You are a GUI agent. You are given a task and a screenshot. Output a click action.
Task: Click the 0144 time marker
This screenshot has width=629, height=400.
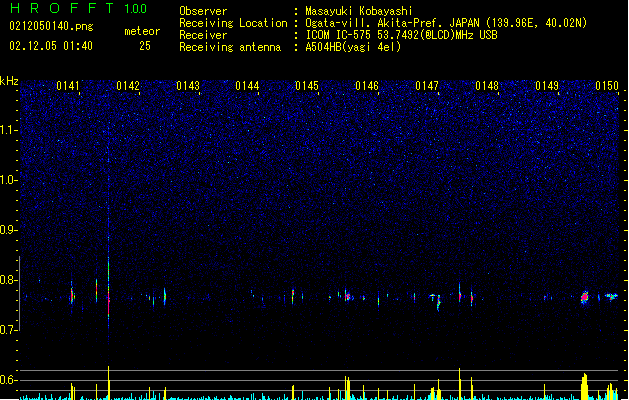pos(247,86)
